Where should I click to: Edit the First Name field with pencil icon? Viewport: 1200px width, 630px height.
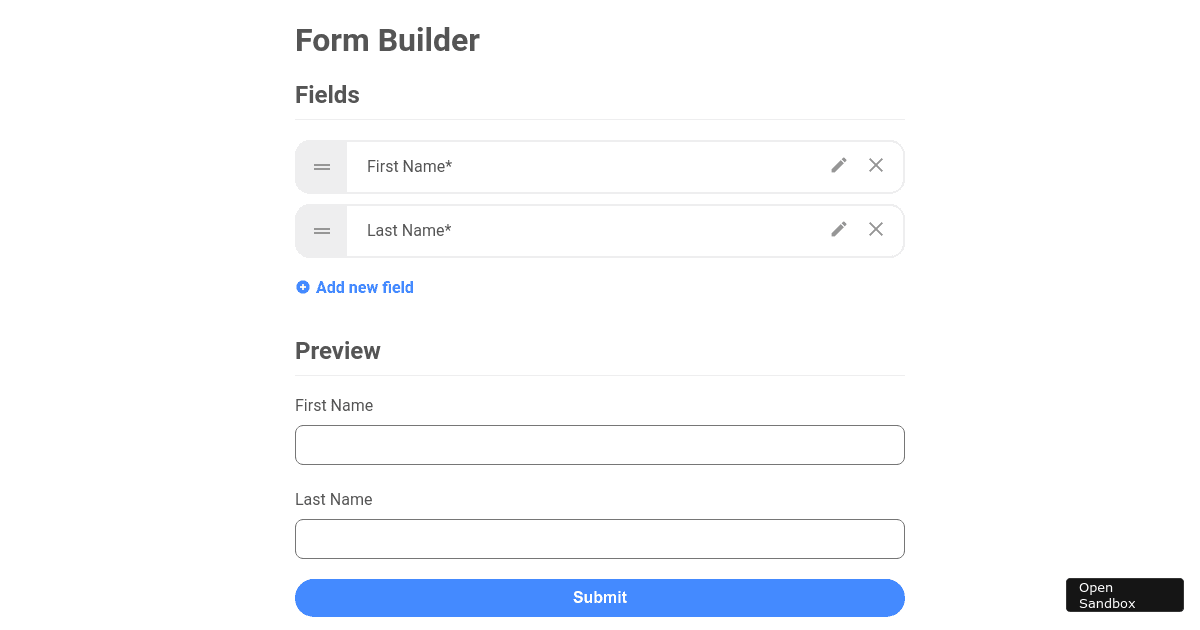pyautogui.click(x=838, y=165)
